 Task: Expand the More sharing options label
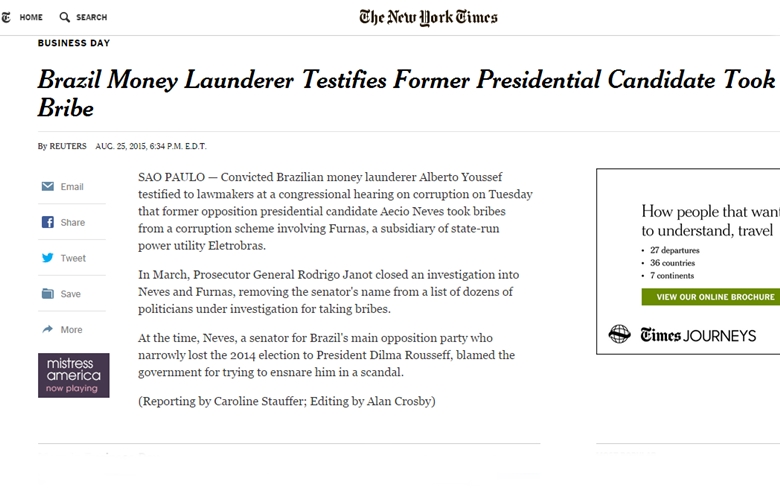71,329
